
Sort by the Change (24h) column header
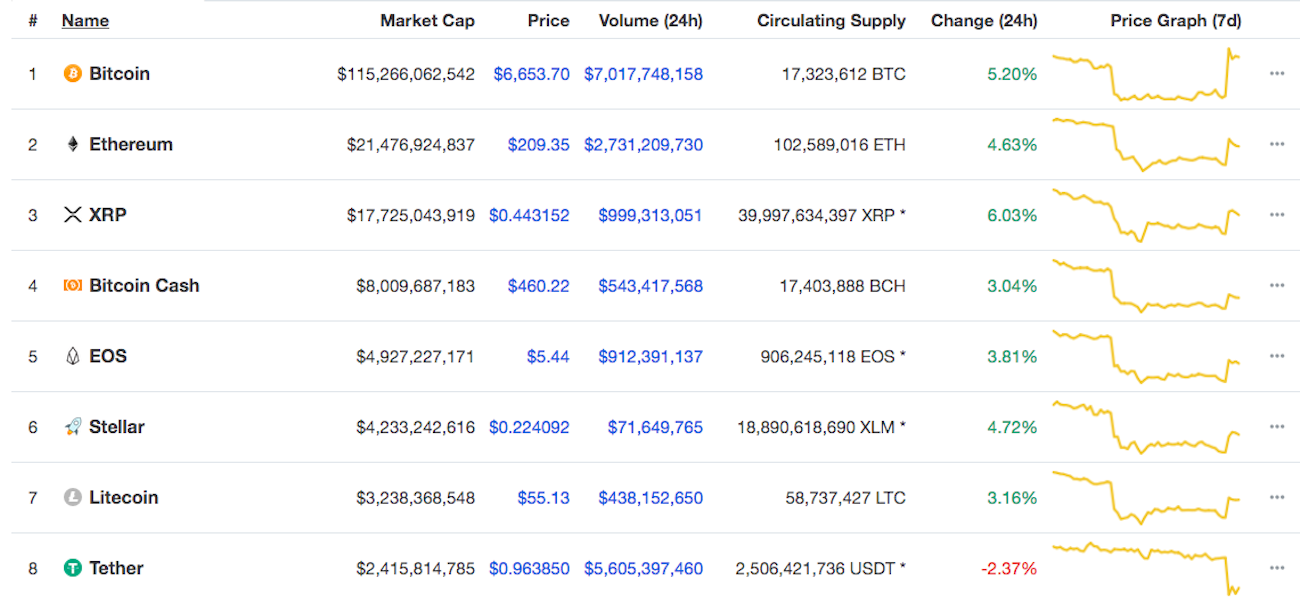click(x=984, y=20)
